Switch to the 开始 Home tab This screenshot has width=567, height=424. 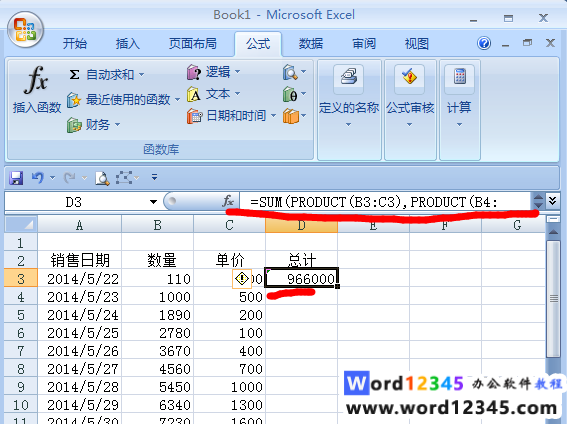click(75, 44)
